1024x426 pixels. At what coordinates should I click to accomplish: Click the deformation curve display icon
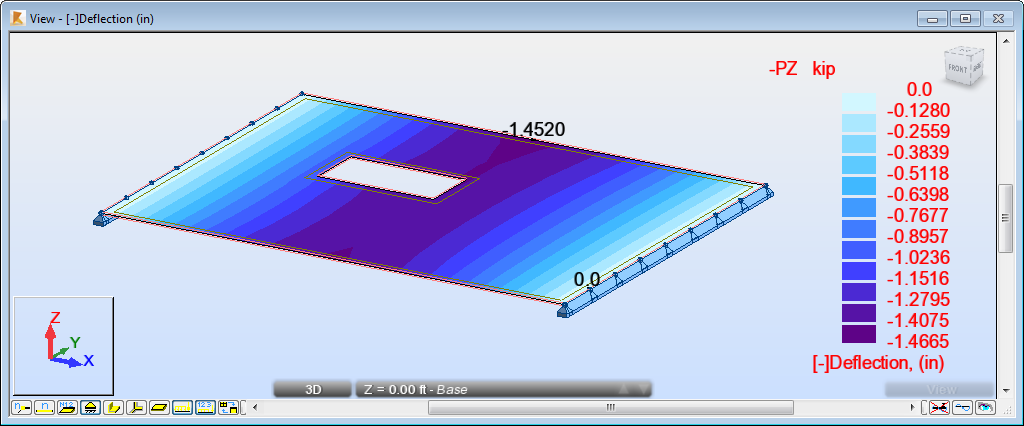click(x=962, y=408)
